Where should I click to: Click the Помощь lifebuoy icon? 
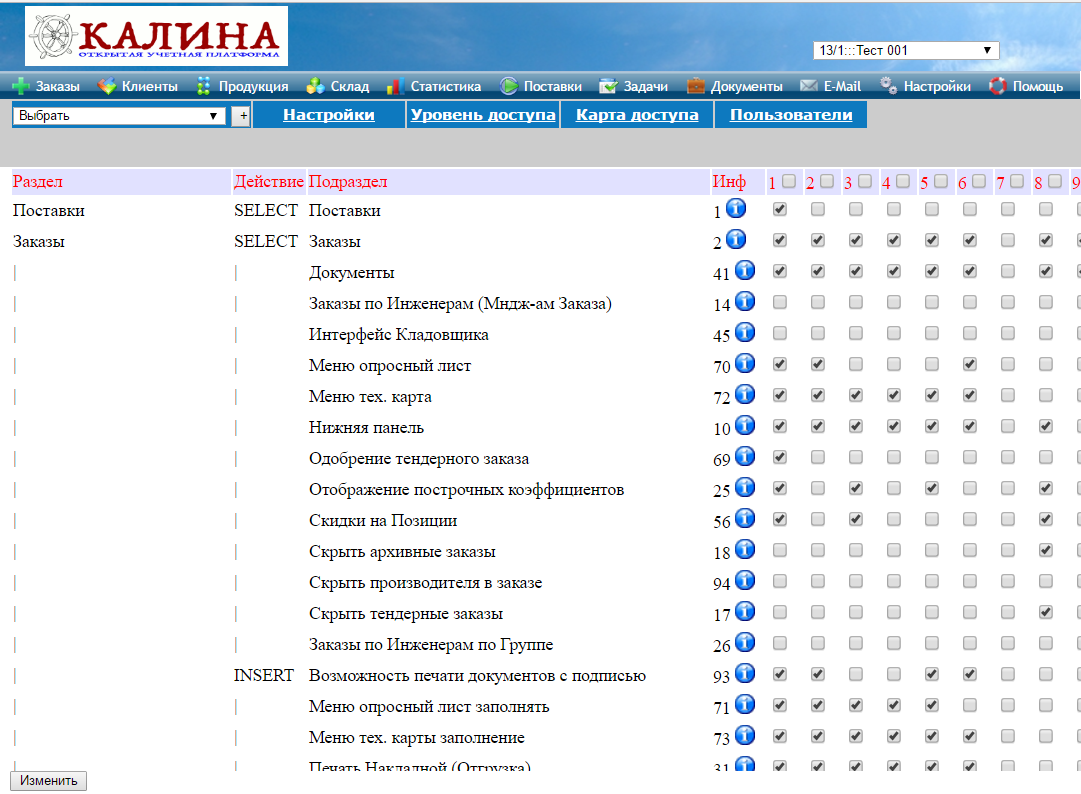click(x=998, y=86)
